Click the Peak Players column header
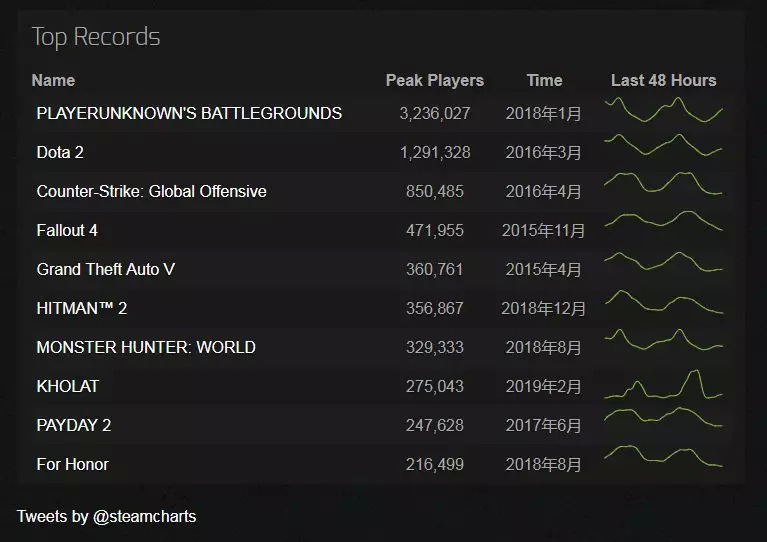Image resolution: width=767 pixels, height=542 pixels. (x=434, y=80)
